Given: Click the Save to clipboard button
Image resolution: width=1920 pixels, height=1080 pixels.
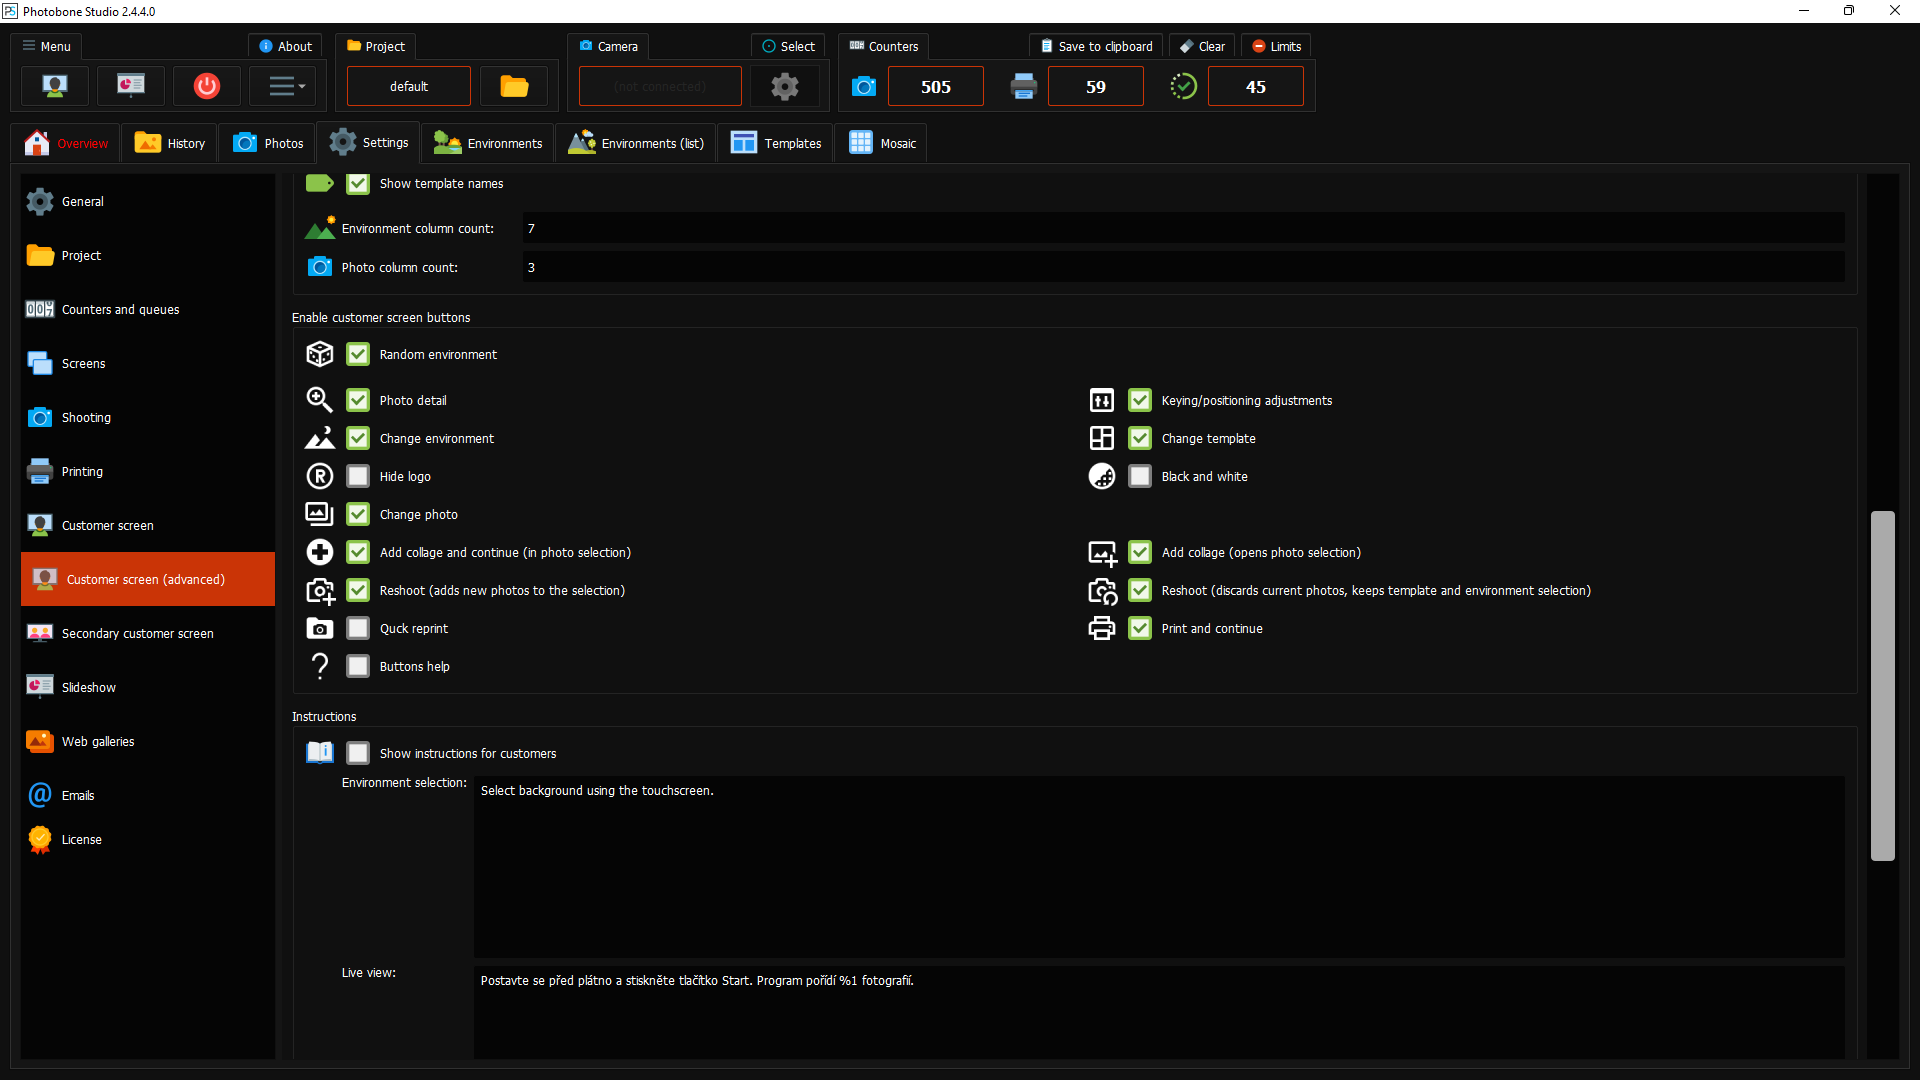Looking at the screenshot, I should (x=1095, y=46).
